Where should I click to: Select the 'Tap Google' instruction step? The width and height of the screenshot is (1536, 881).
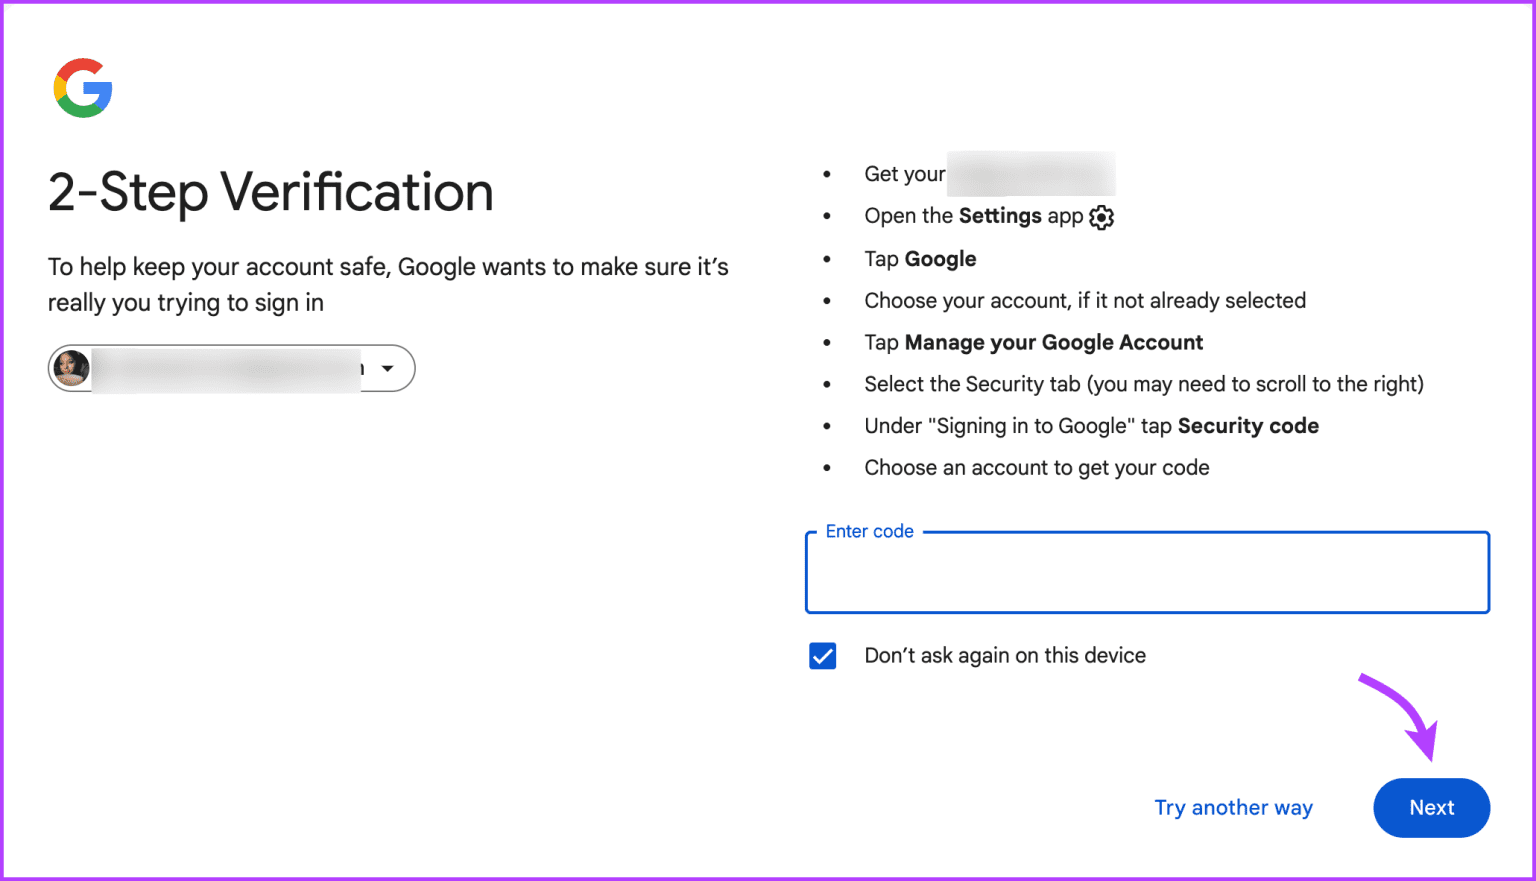point(919,259)
